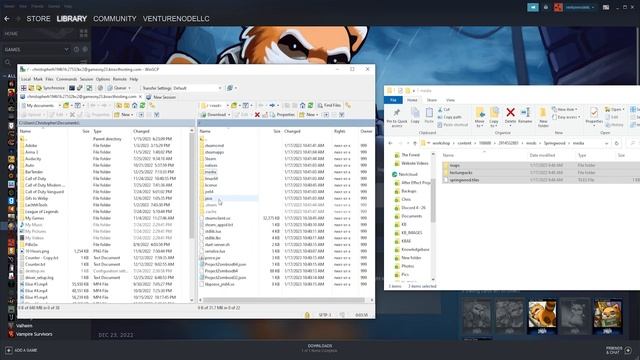Image resolution: width=640 pixels, height=360 pixels.
Task: Switch to the Share tab in File Explorer
Action: pyautogui.click(x=431, y=100)
